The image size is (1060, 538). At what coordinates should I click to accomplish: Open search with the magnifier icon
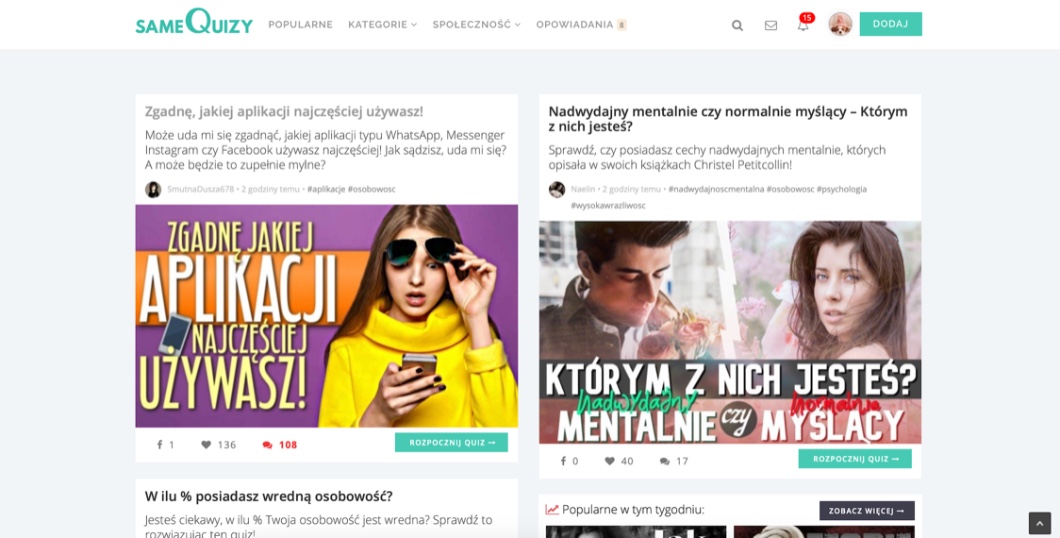737,25
